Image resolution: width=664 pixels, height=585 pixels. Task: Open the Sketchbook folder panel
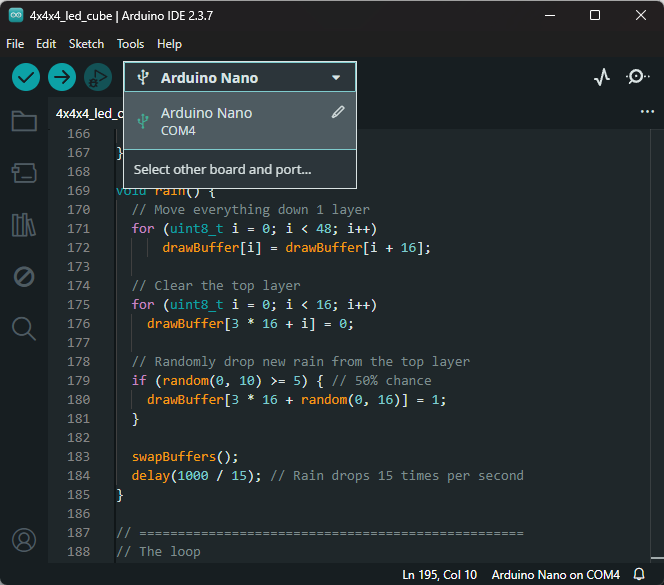[24, 122]
